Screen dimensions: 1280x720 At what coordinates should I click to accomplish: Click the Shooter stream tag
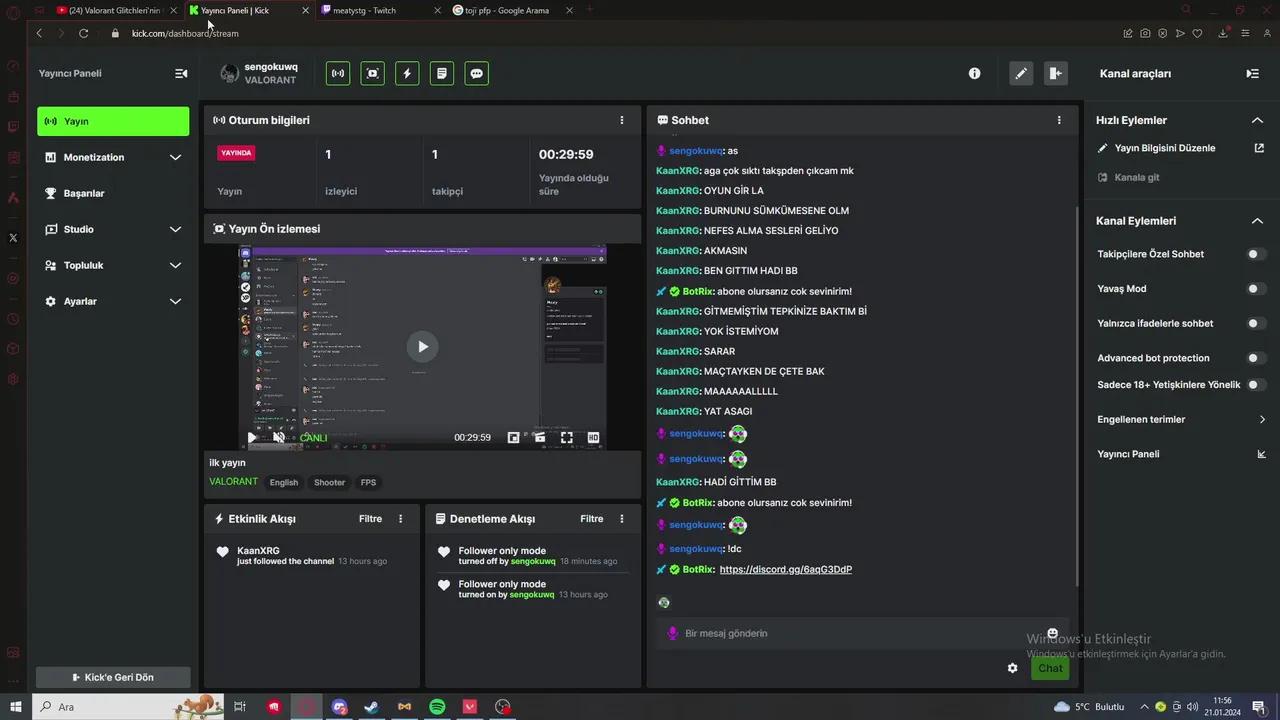pos(329,482)
